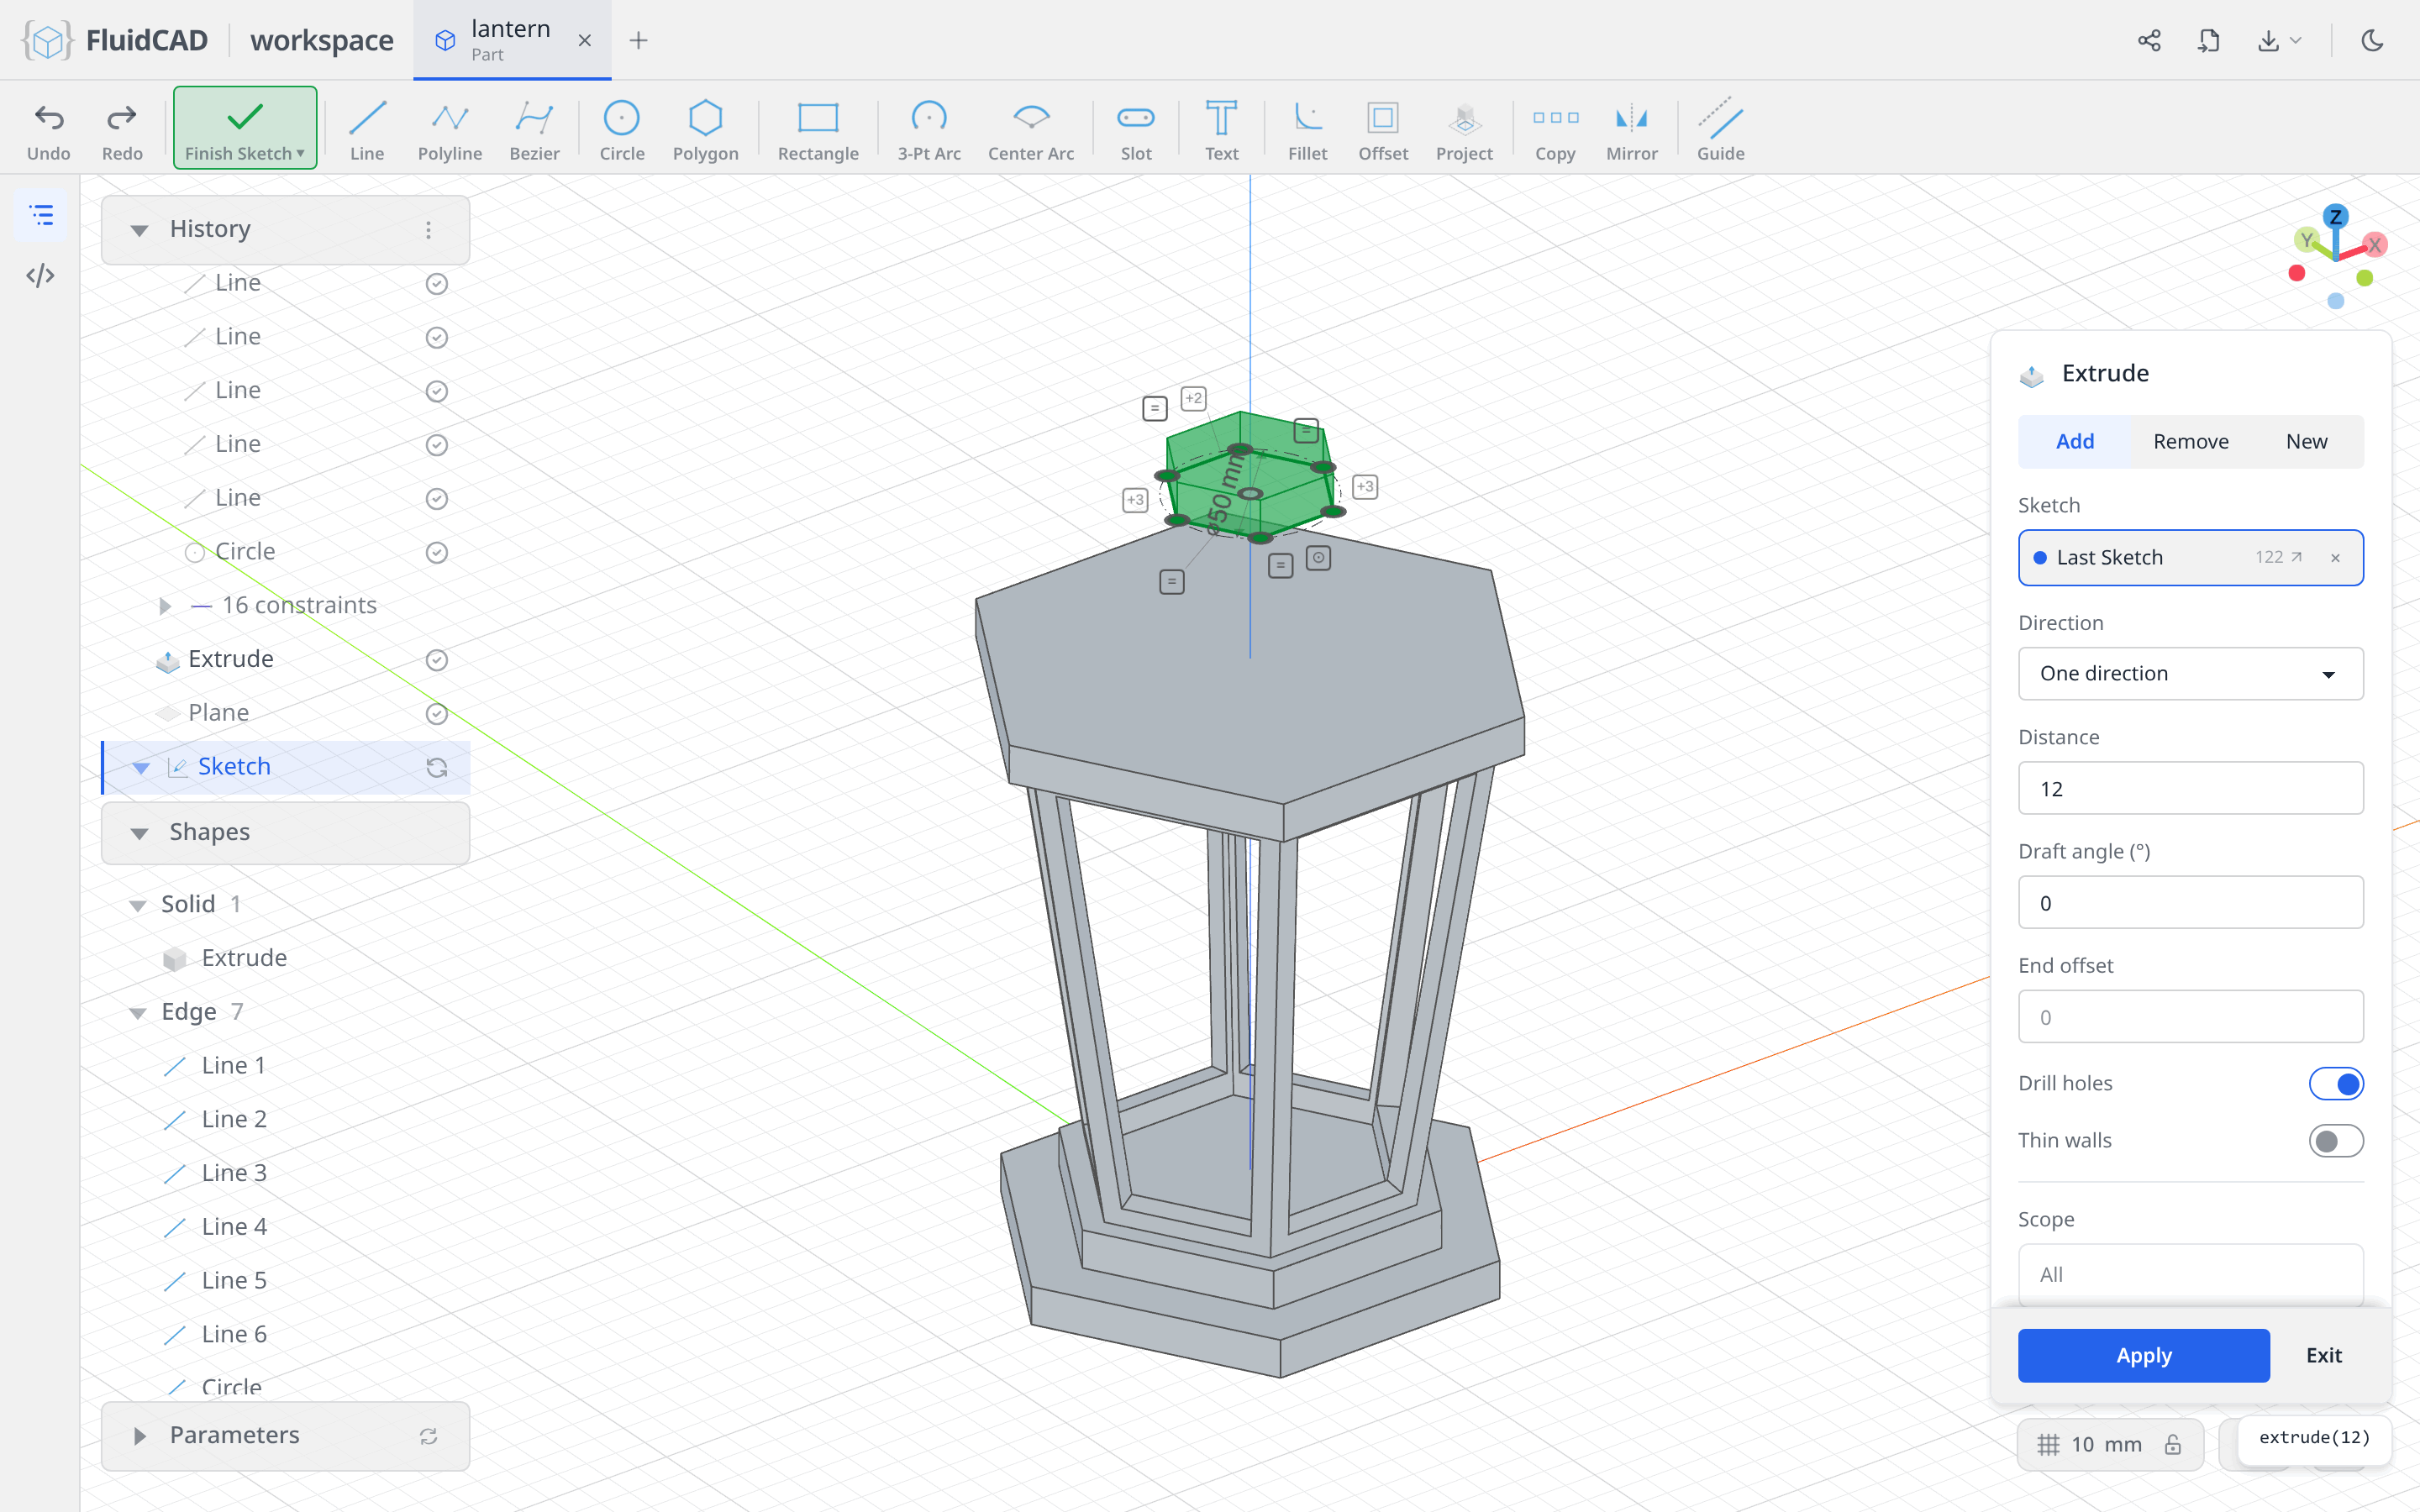2420x1512 pixels.
Task: Apply the extrude operation
Action: coord(2143,1355)
